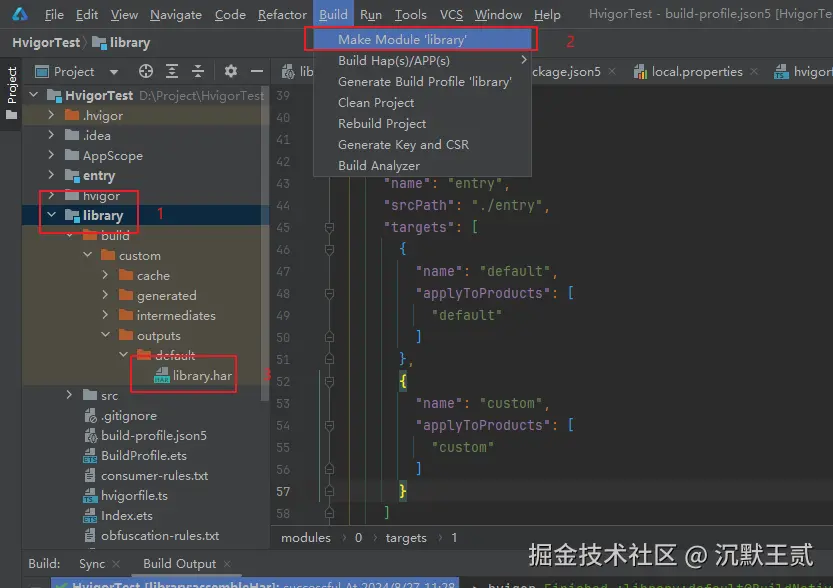
Task: Open the Window menu
Action: click(498, 15)
